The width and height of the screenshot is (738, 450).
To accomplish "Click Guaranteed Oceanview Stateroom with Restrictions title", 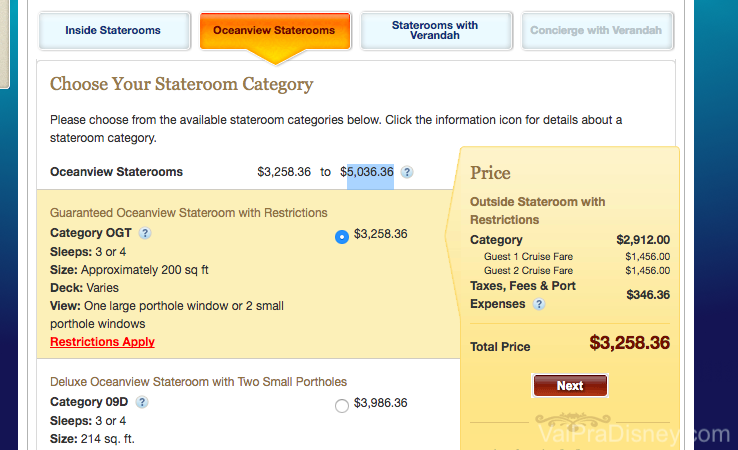I will click(188, 213).
